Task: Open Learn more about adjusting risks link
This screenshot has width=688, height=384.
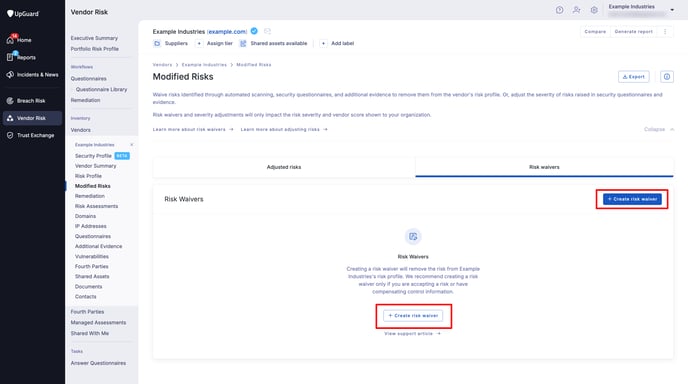Action: (284, 129)
